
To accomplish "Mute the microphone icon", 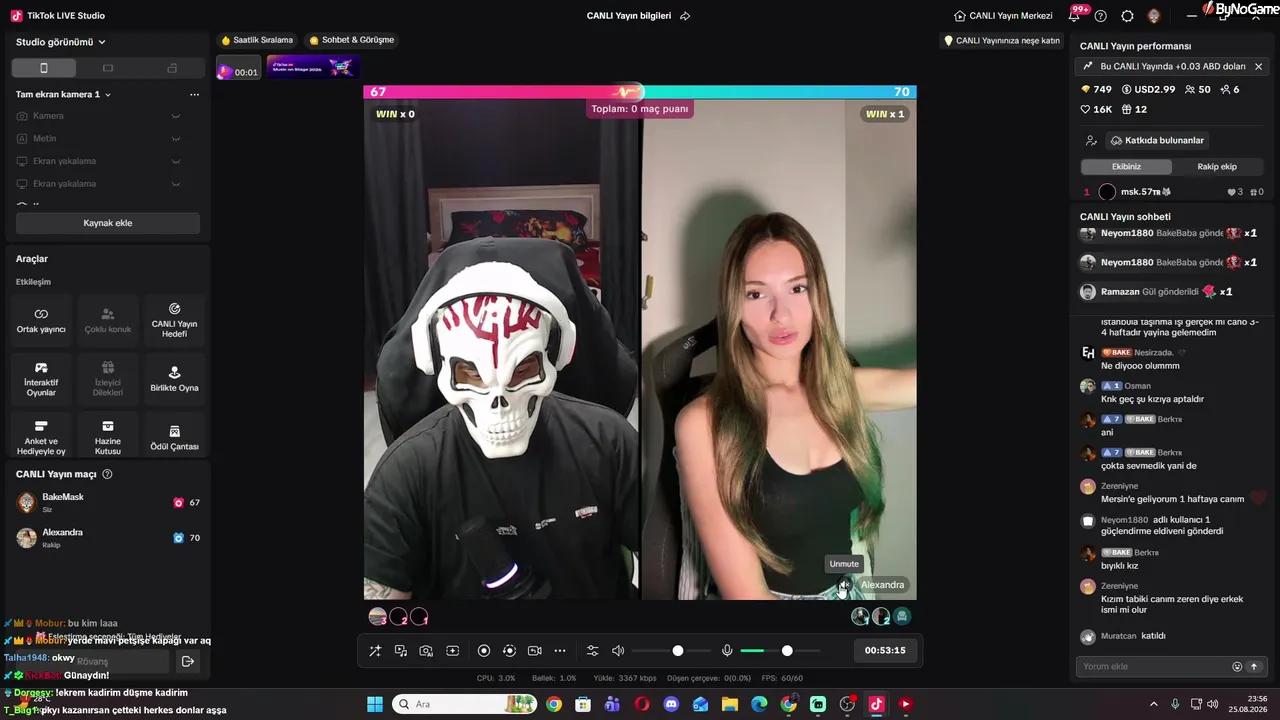I will point(727,651).
